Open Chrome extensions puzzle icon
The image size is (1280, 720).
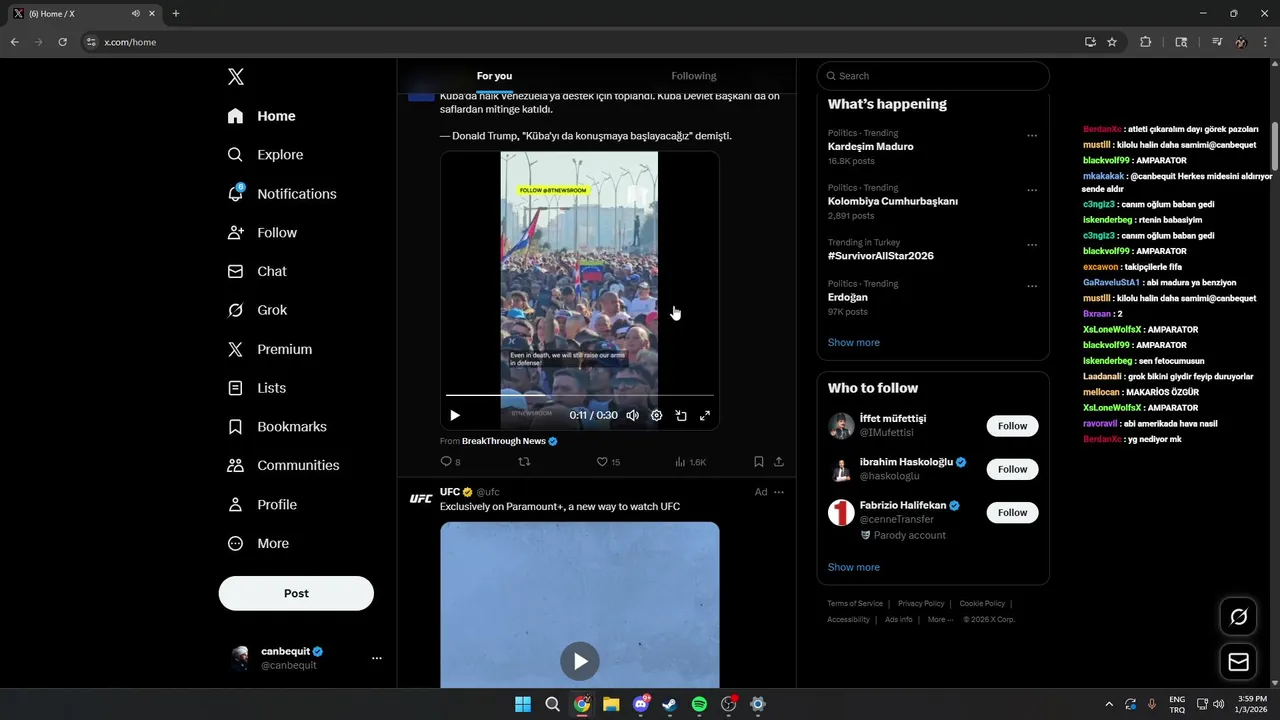[x=1146, y=42]
